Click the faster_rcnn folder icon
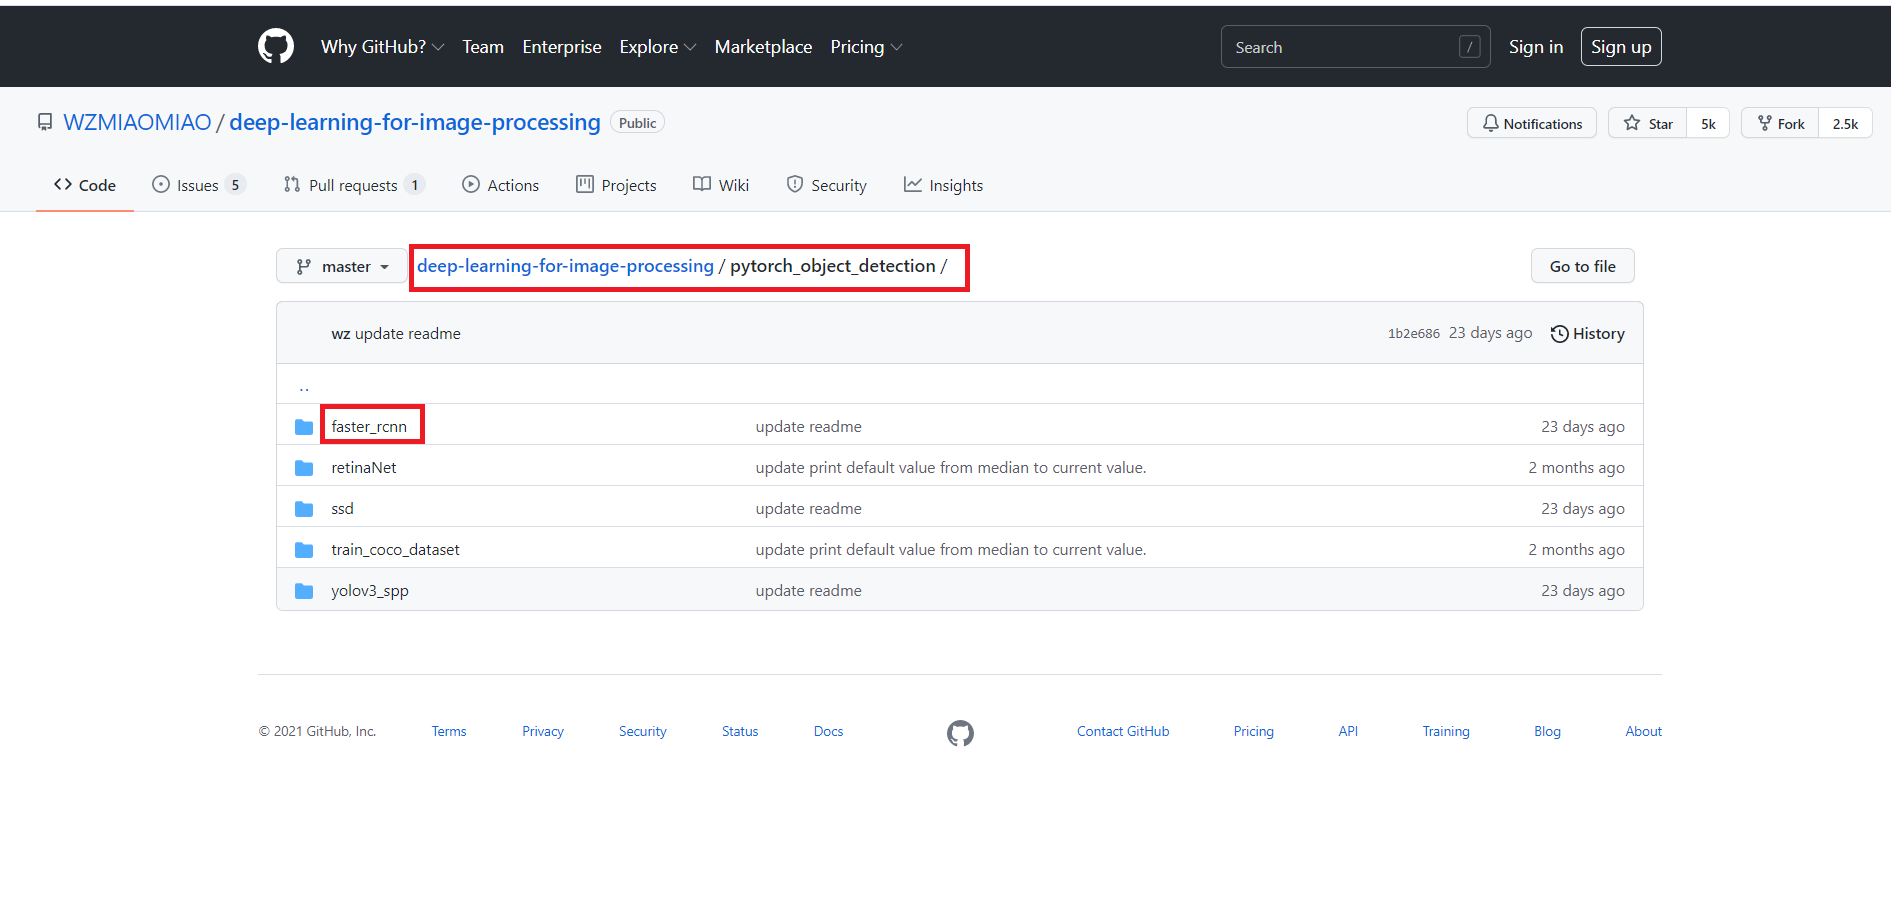Viewport: 1891px width, 904px height. click(x=304, y=427)
